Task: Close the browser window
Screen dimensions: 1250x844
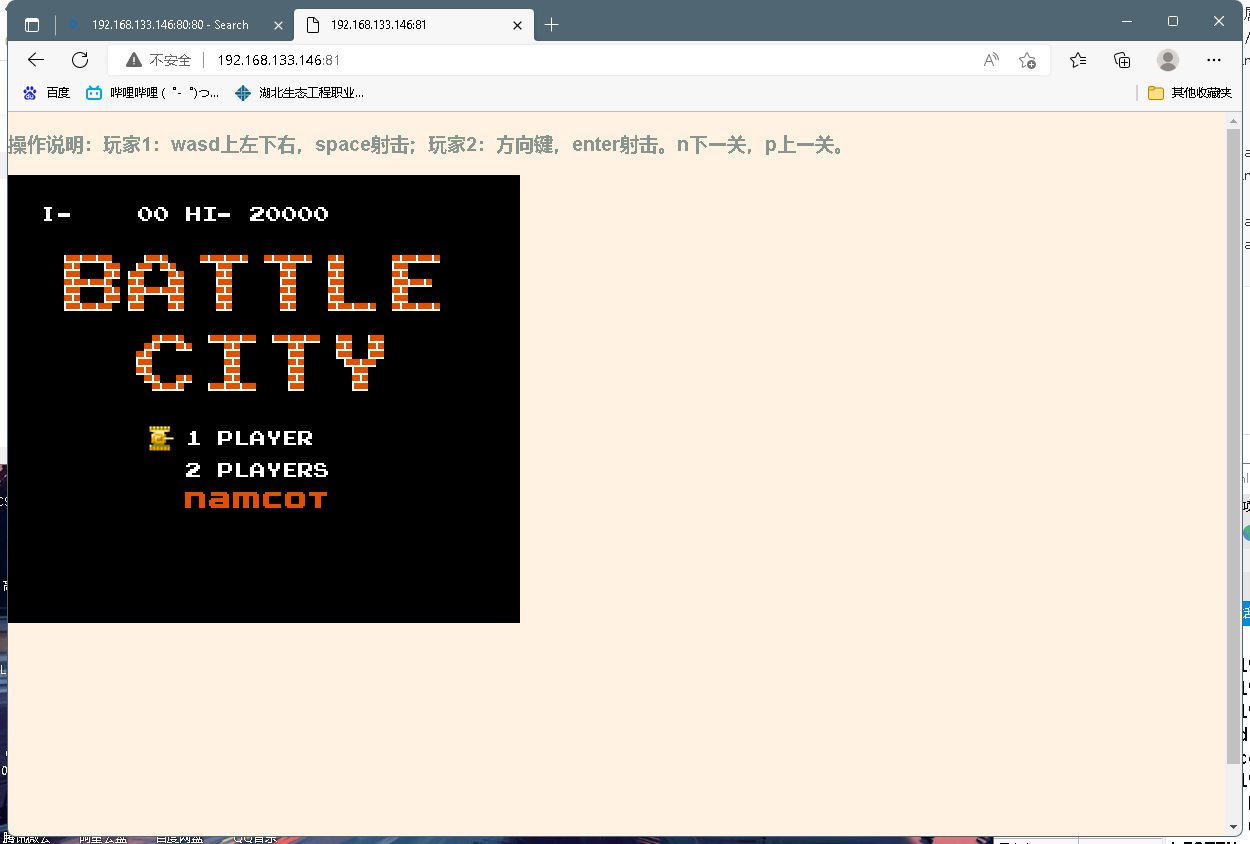Action: (1219, 21)
